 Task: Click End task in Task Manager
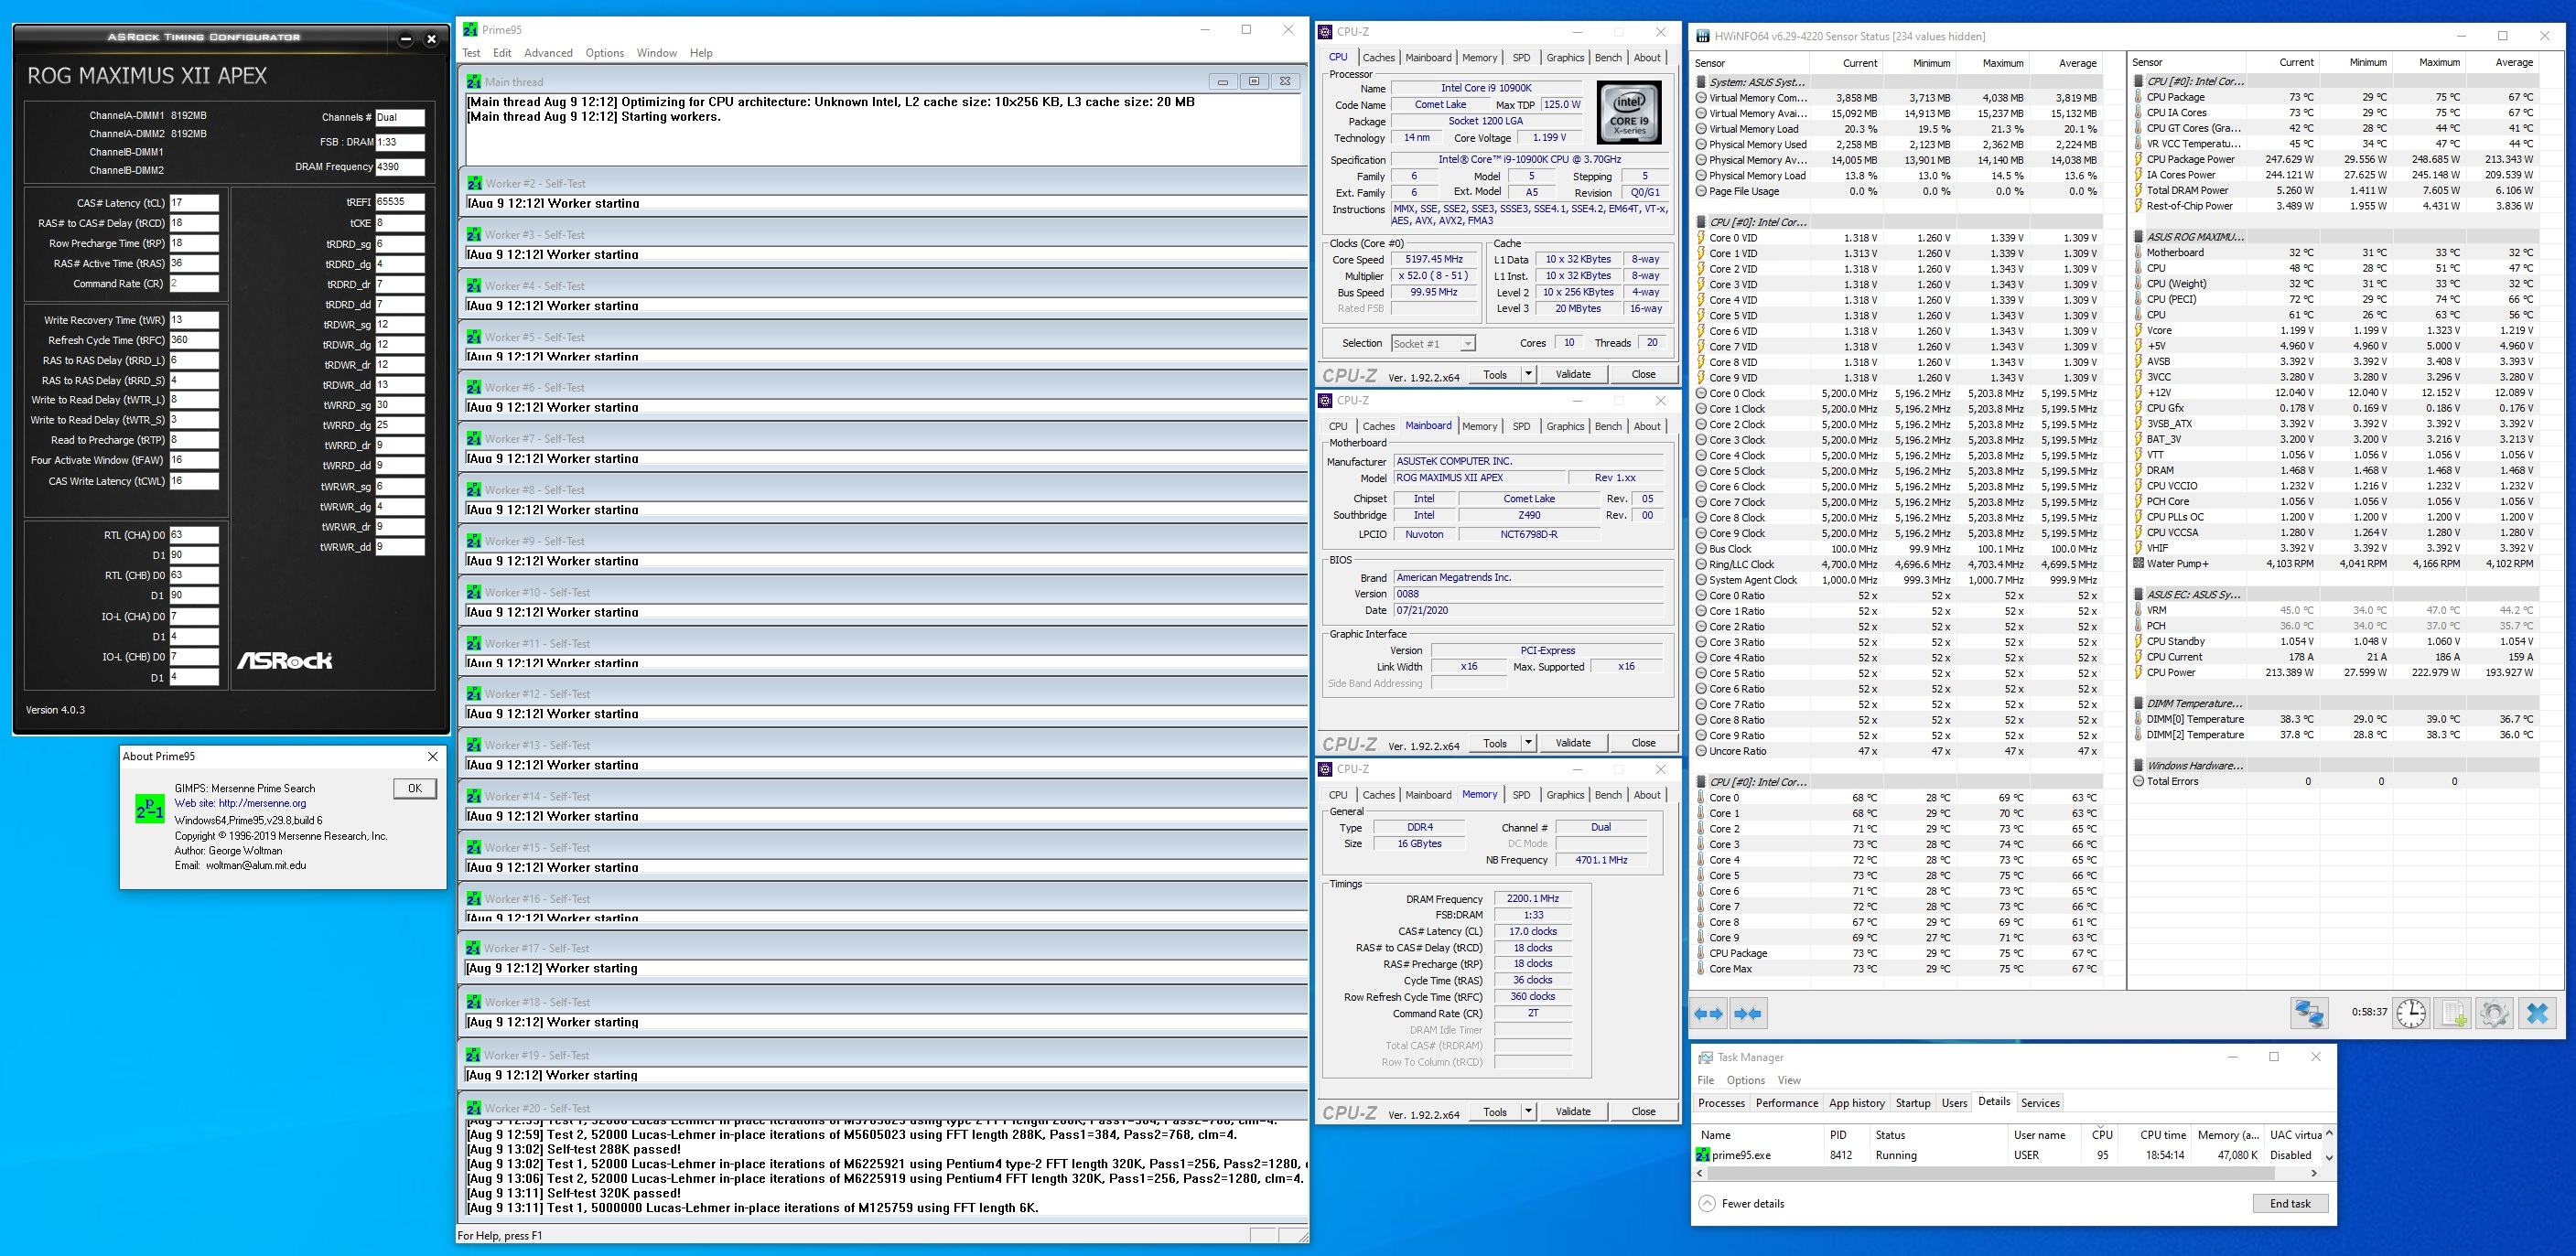point(2290,1203)
